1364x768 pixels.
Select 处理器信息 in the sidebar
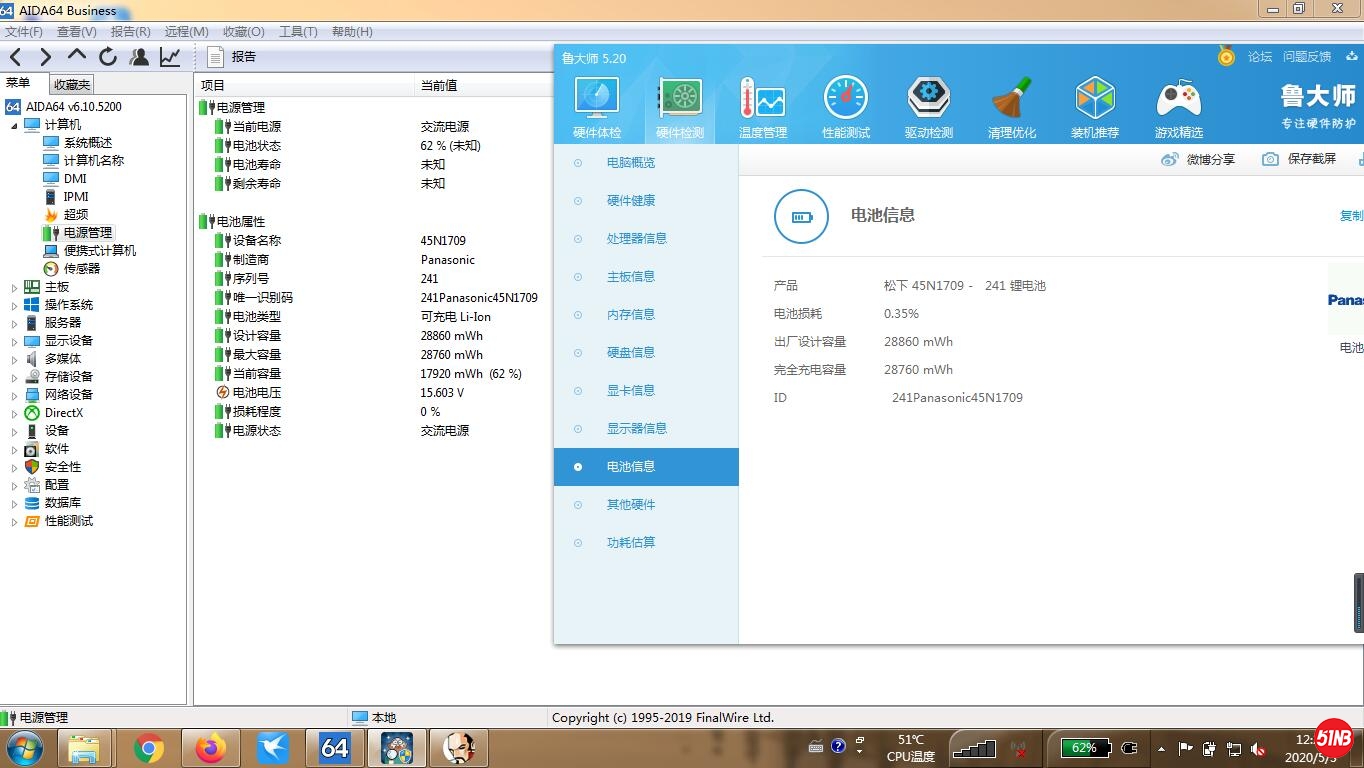[x=636, y=238]
